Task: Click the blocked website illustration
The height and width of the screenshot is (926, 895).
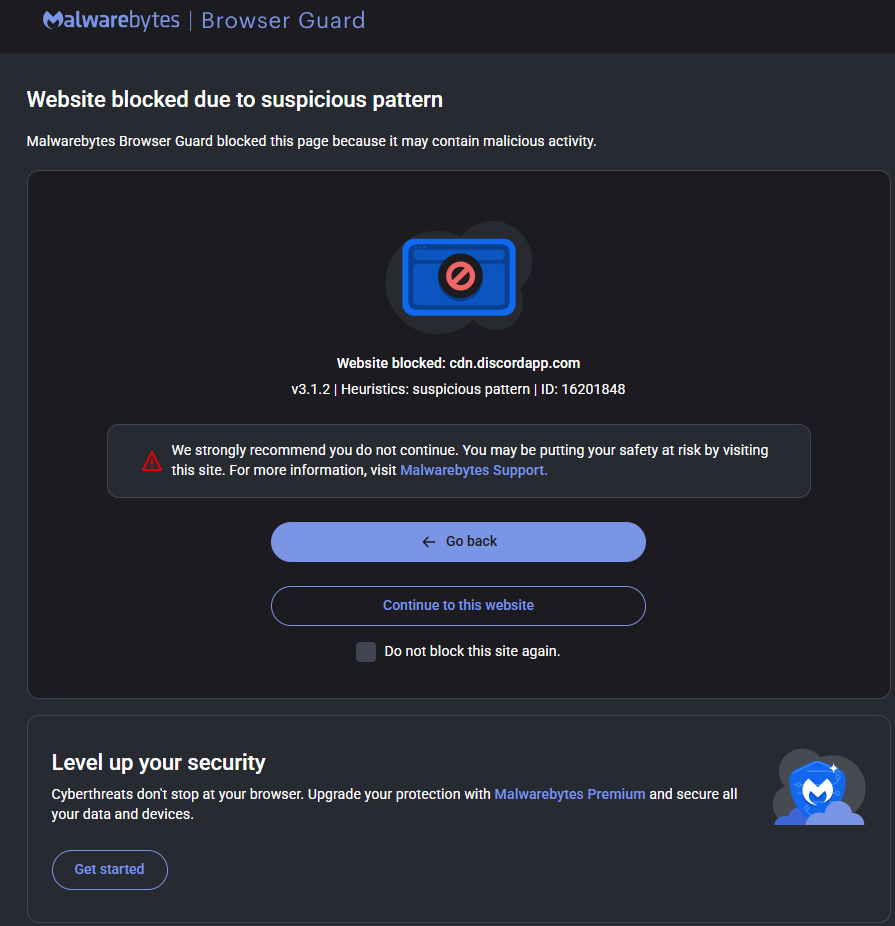Action: point(458,276)
